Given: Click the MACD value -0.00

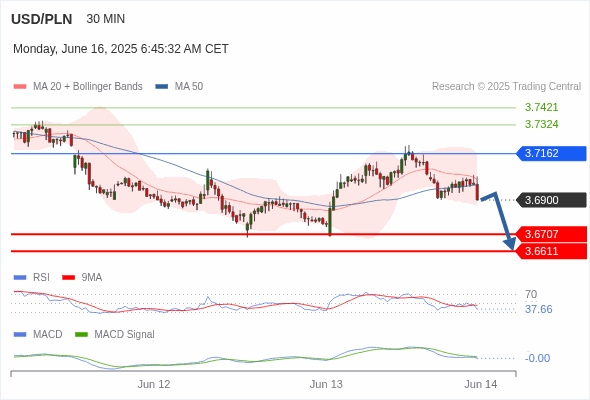Looking at the screenshot, I should click(538, 358).
